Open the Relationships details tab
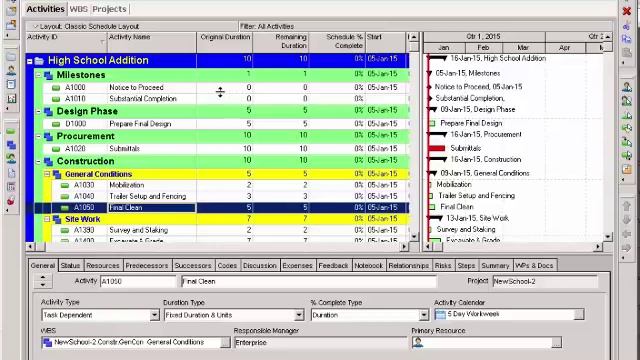 coord(409,266)
